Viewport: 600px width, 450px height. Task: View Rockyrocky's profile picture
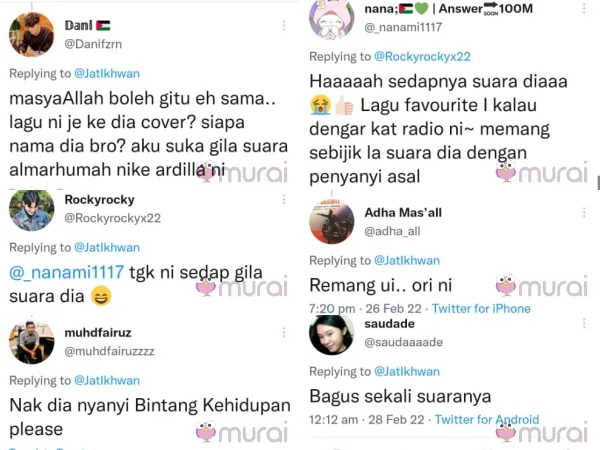tap(32, 209)
